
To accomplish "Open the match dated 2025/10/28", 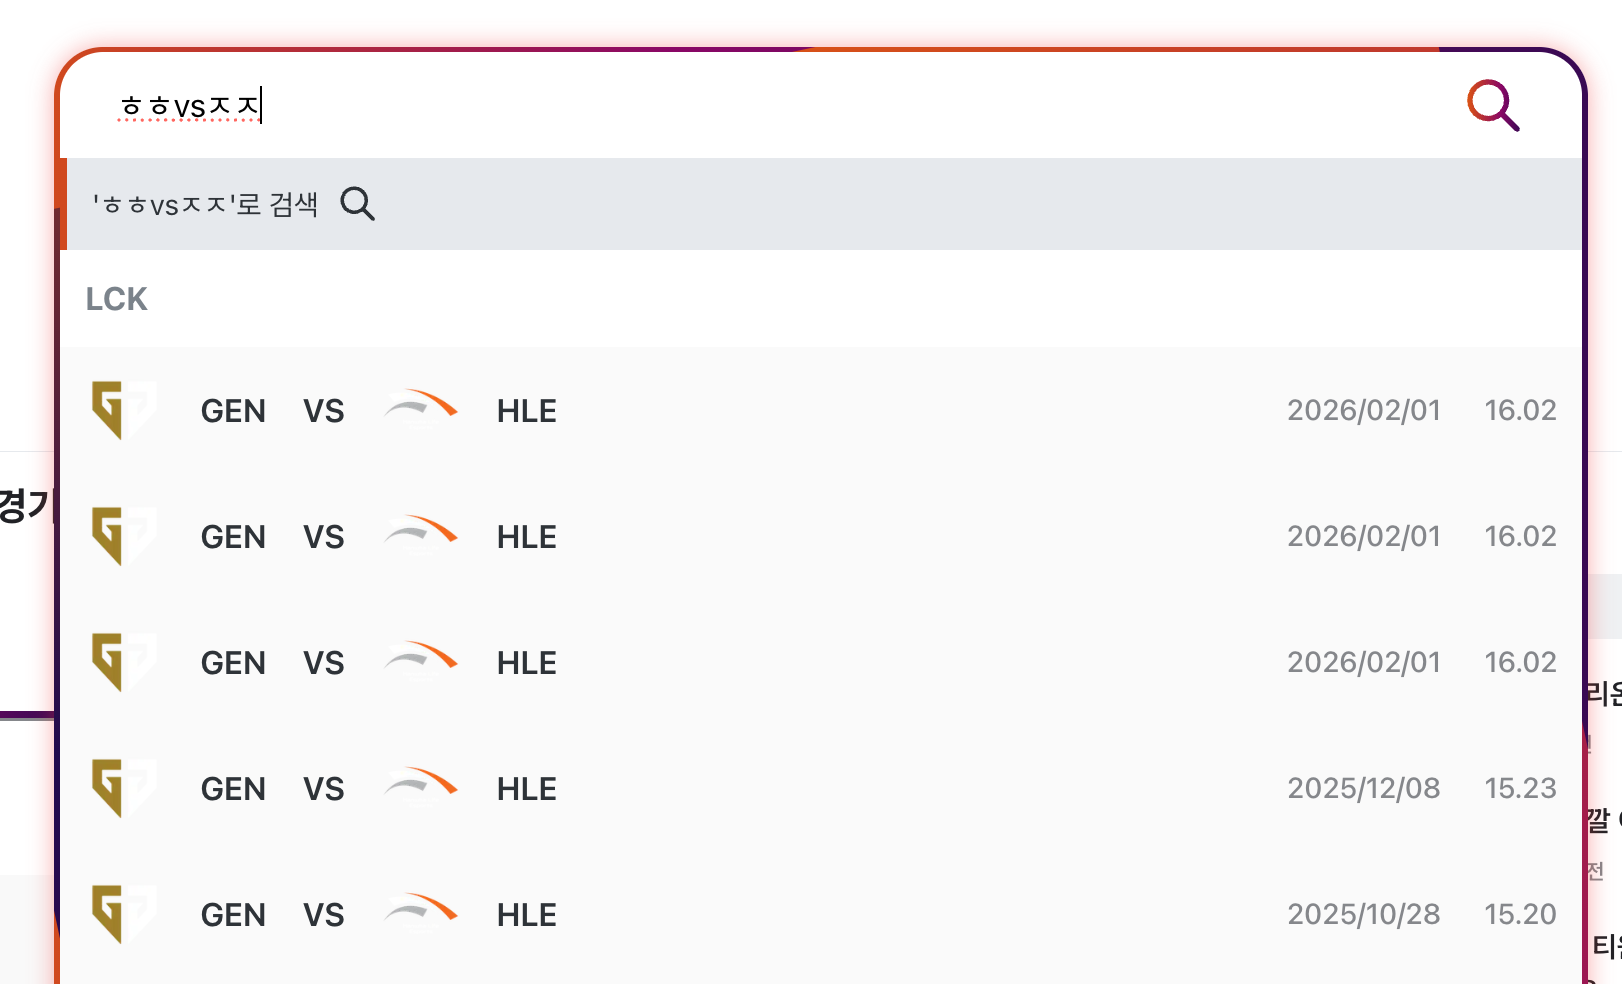I will [1363, 914].
